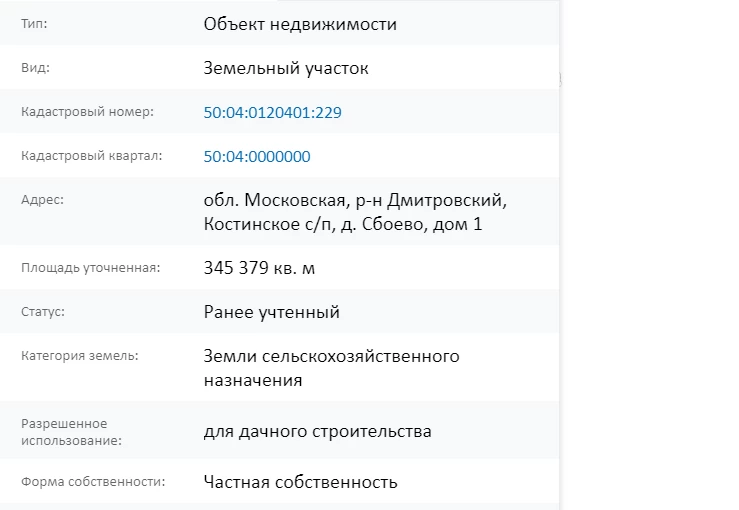Click the 'Вид:' row label
The image size is (739, 510).
(x=35, y=68)
